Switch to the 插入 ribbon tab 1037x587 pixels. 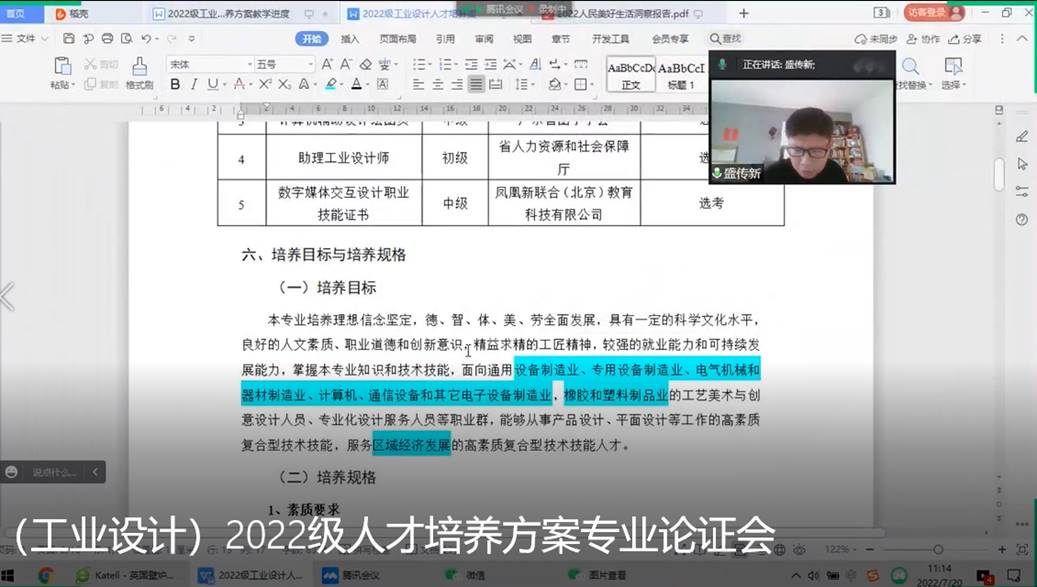click(350, 39)
